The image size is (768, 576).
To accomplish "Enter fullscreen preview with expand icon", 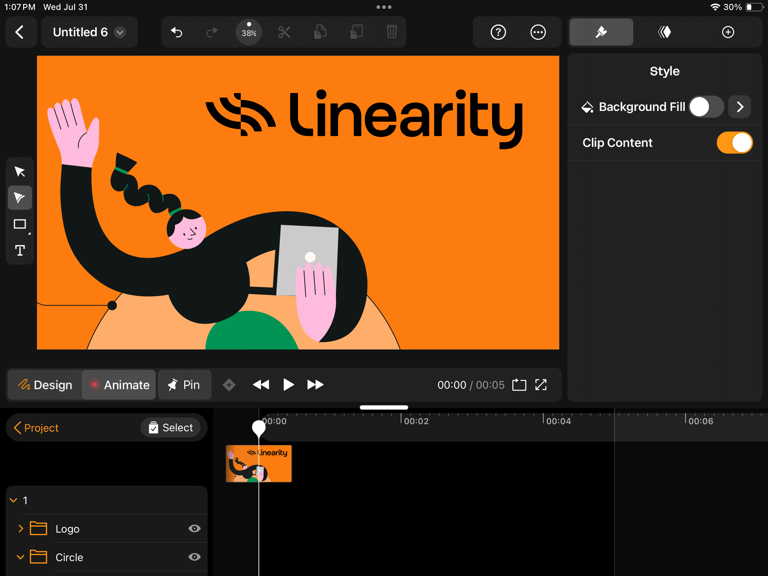I will 541,385.
